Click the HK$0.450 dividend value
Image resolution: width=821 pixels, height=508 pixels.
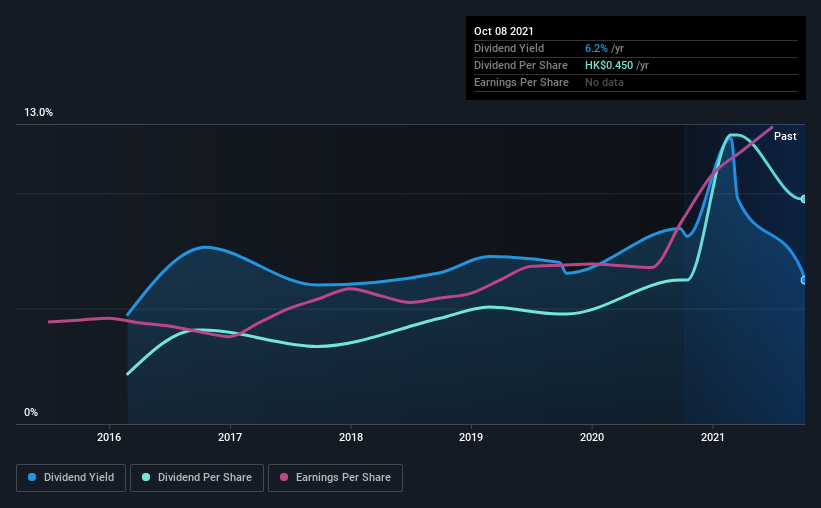609,65
